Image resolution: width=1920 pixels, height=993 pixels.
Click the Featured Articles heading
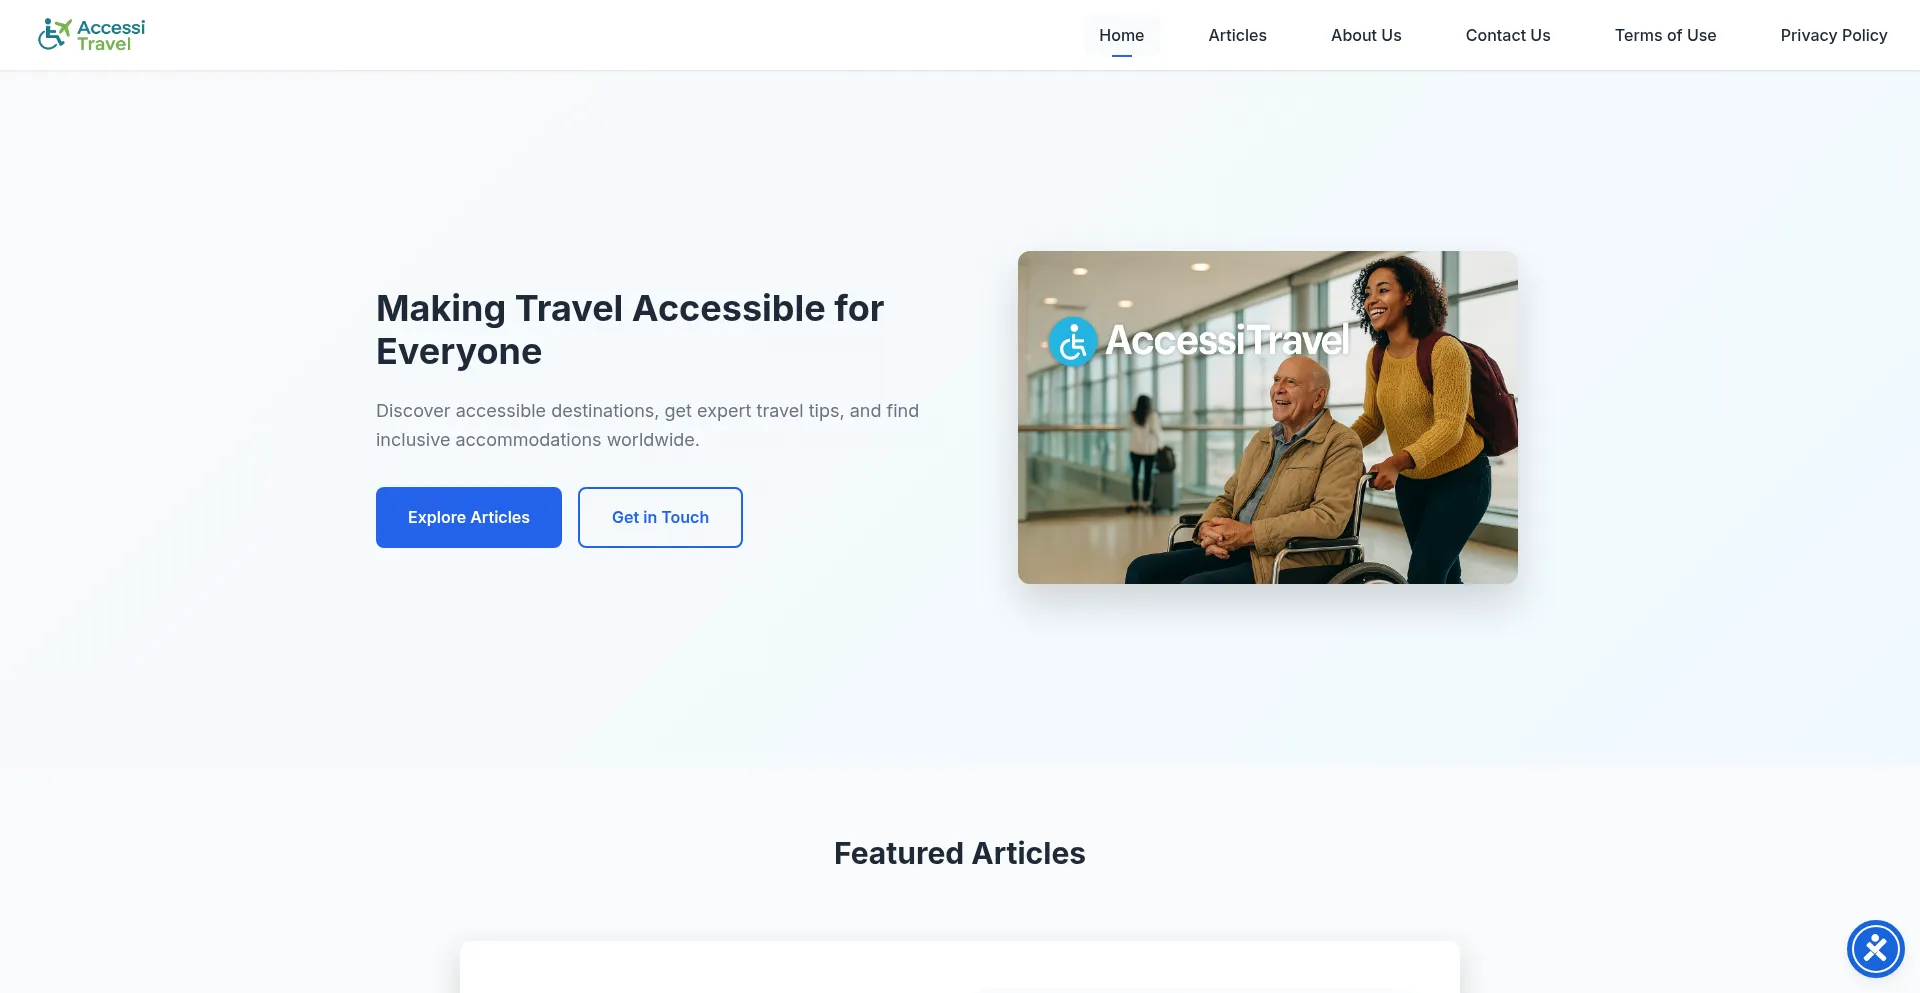pos(960,853)
